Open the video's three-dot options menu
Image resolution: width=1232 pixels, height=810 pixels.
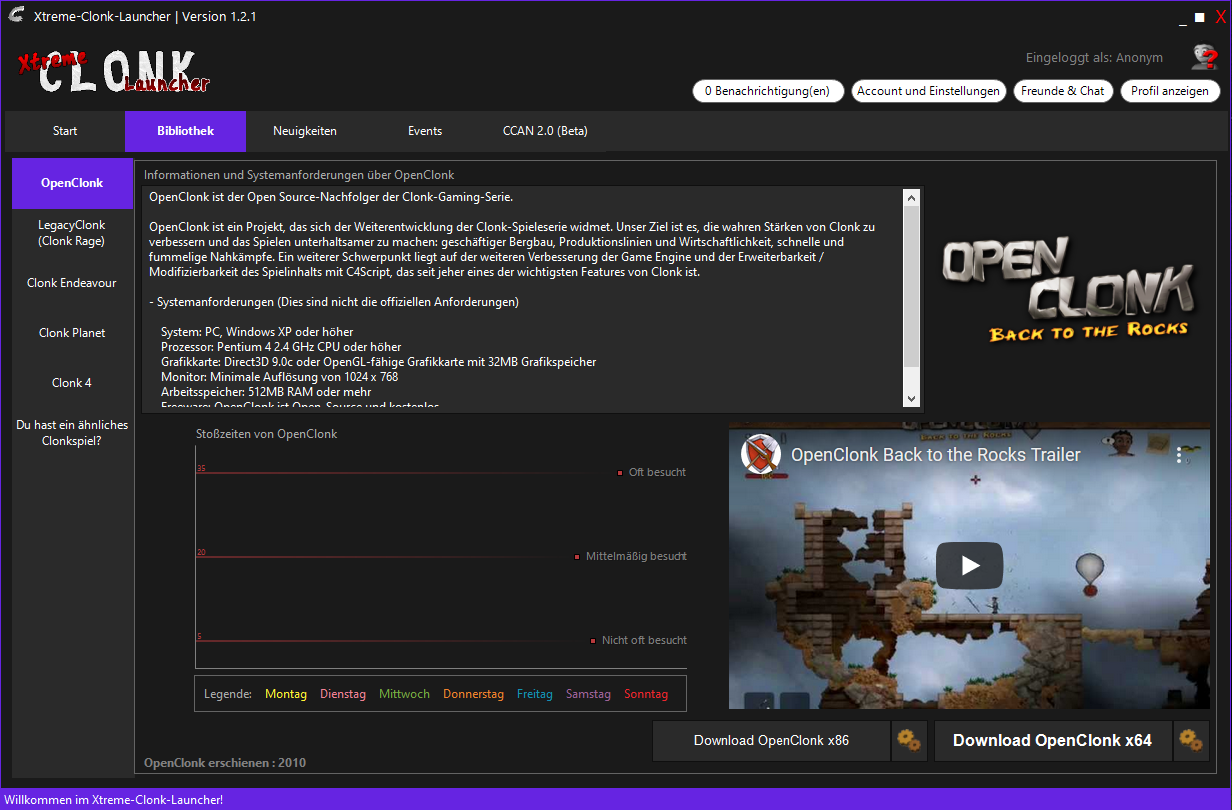click(1179, 455)
